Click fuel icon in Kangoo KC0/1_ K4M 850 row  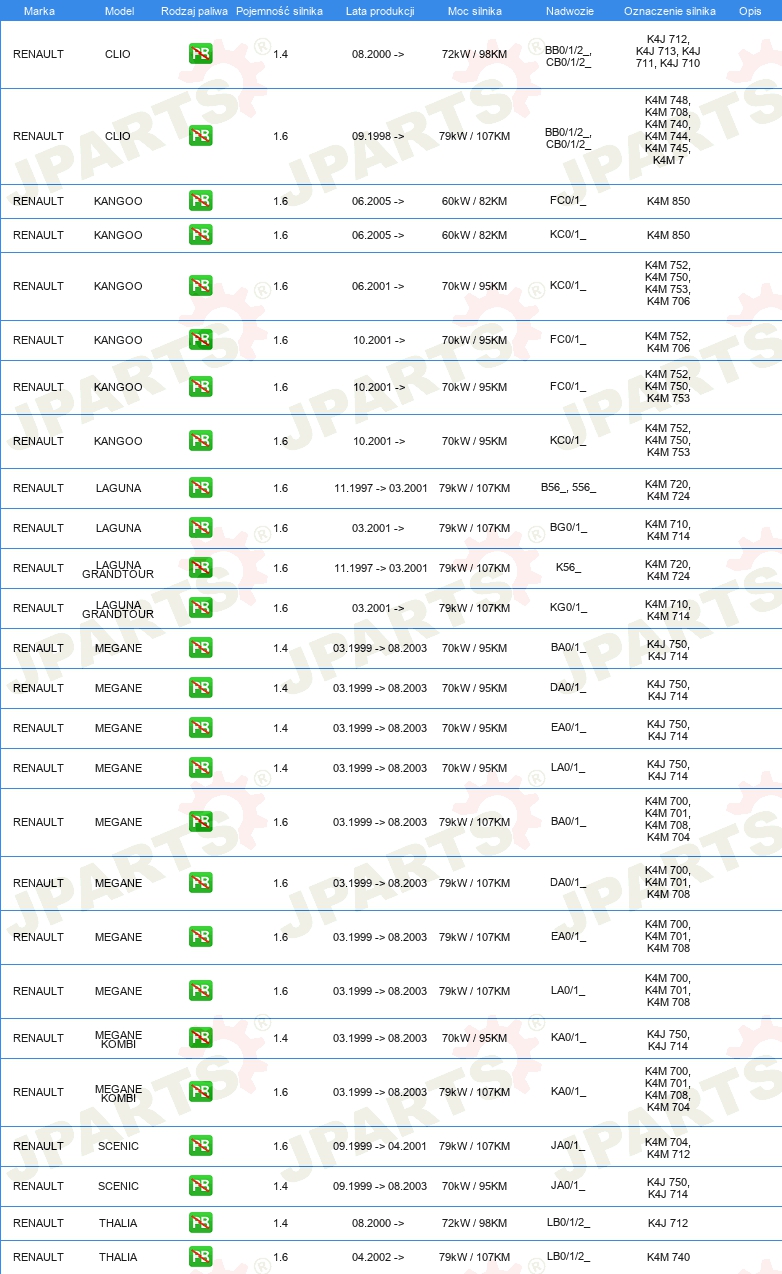pyautogui.click(x=200, y=235)
